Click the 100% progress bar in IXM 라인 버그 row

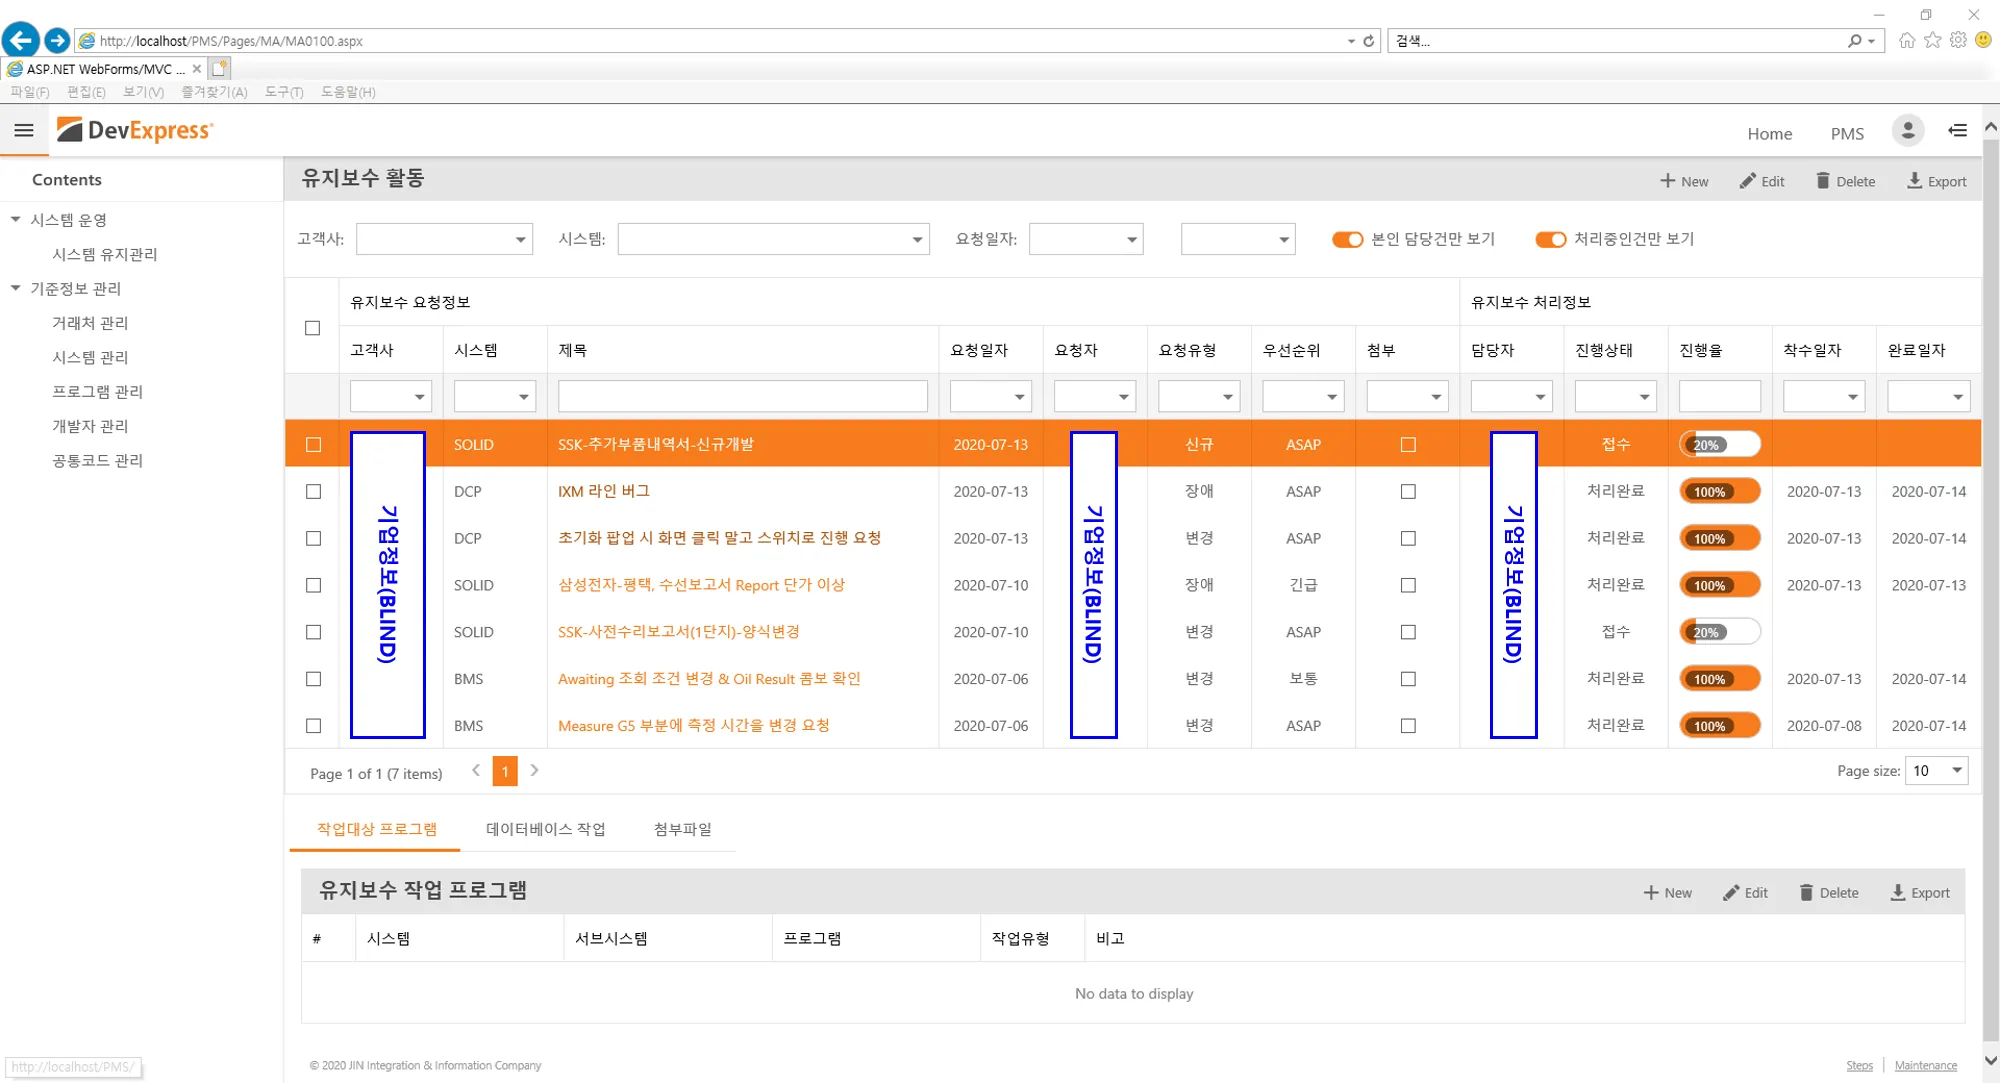(1720, 491)
